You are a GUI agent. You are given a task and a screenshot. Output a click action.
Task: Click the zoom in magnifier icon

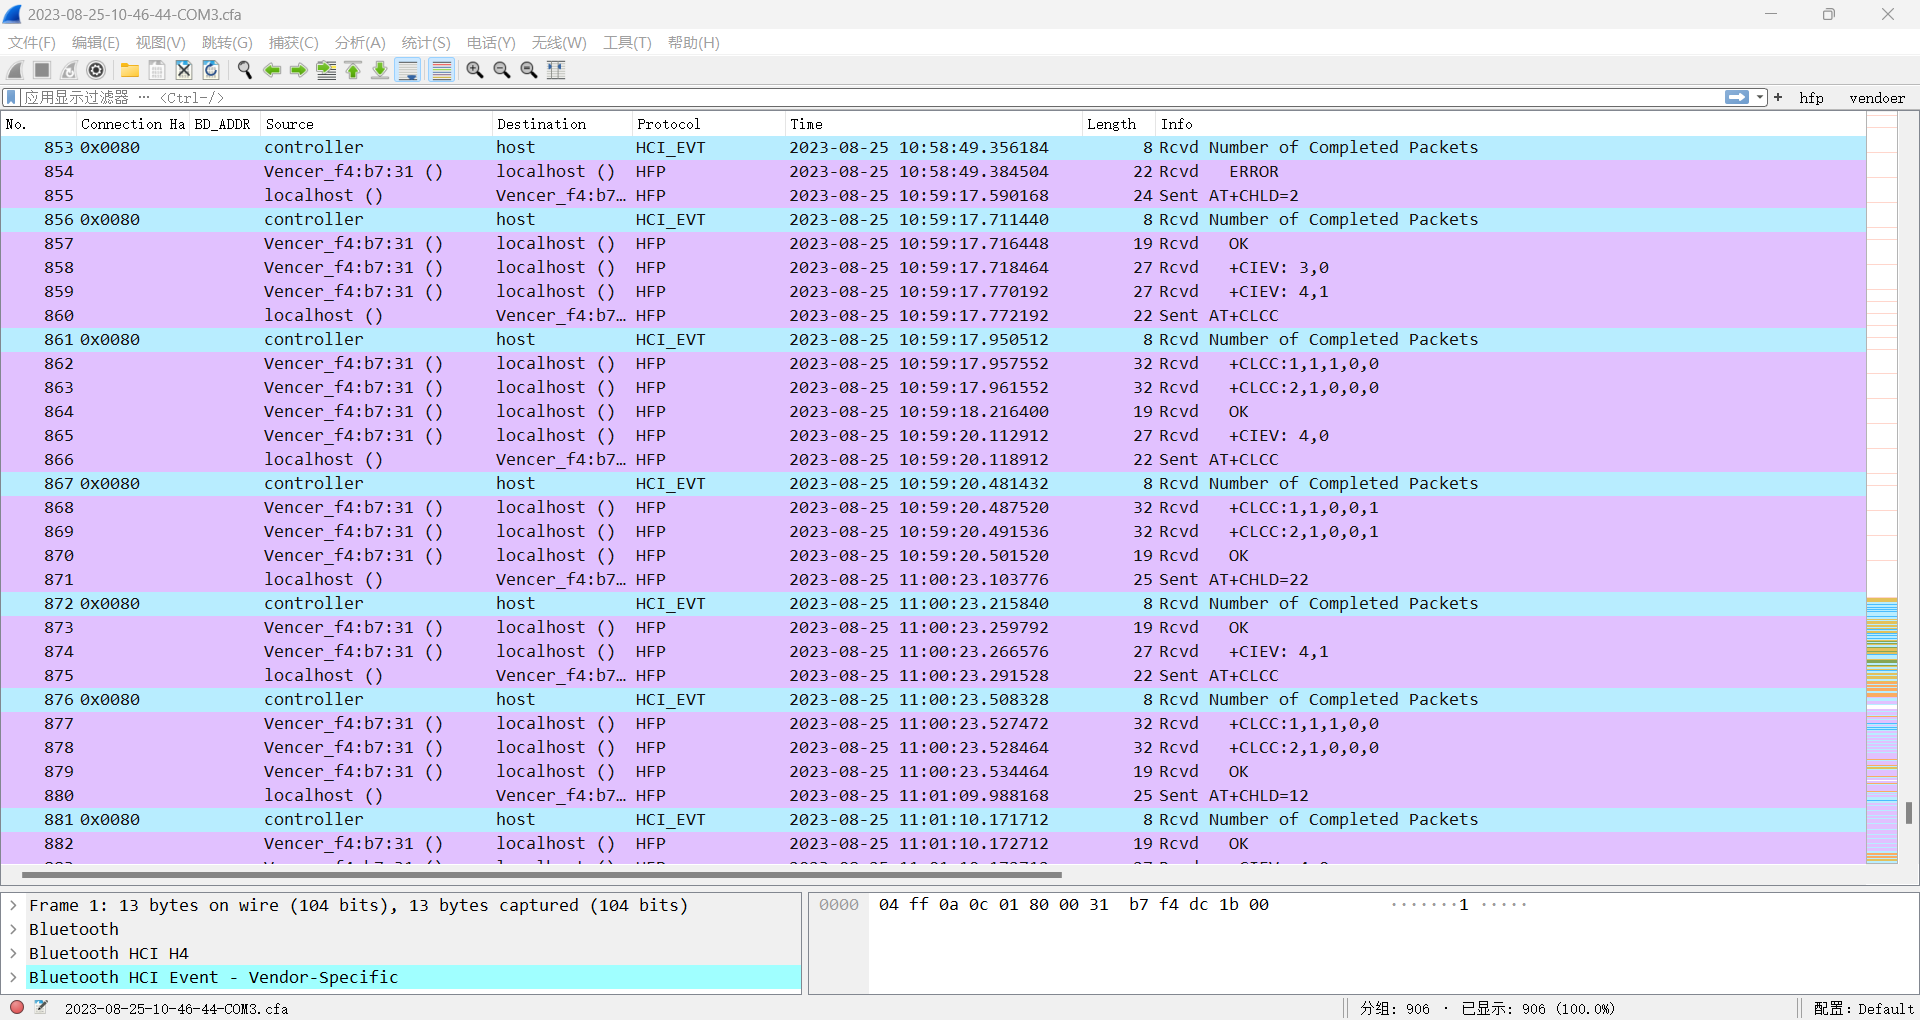475,70
